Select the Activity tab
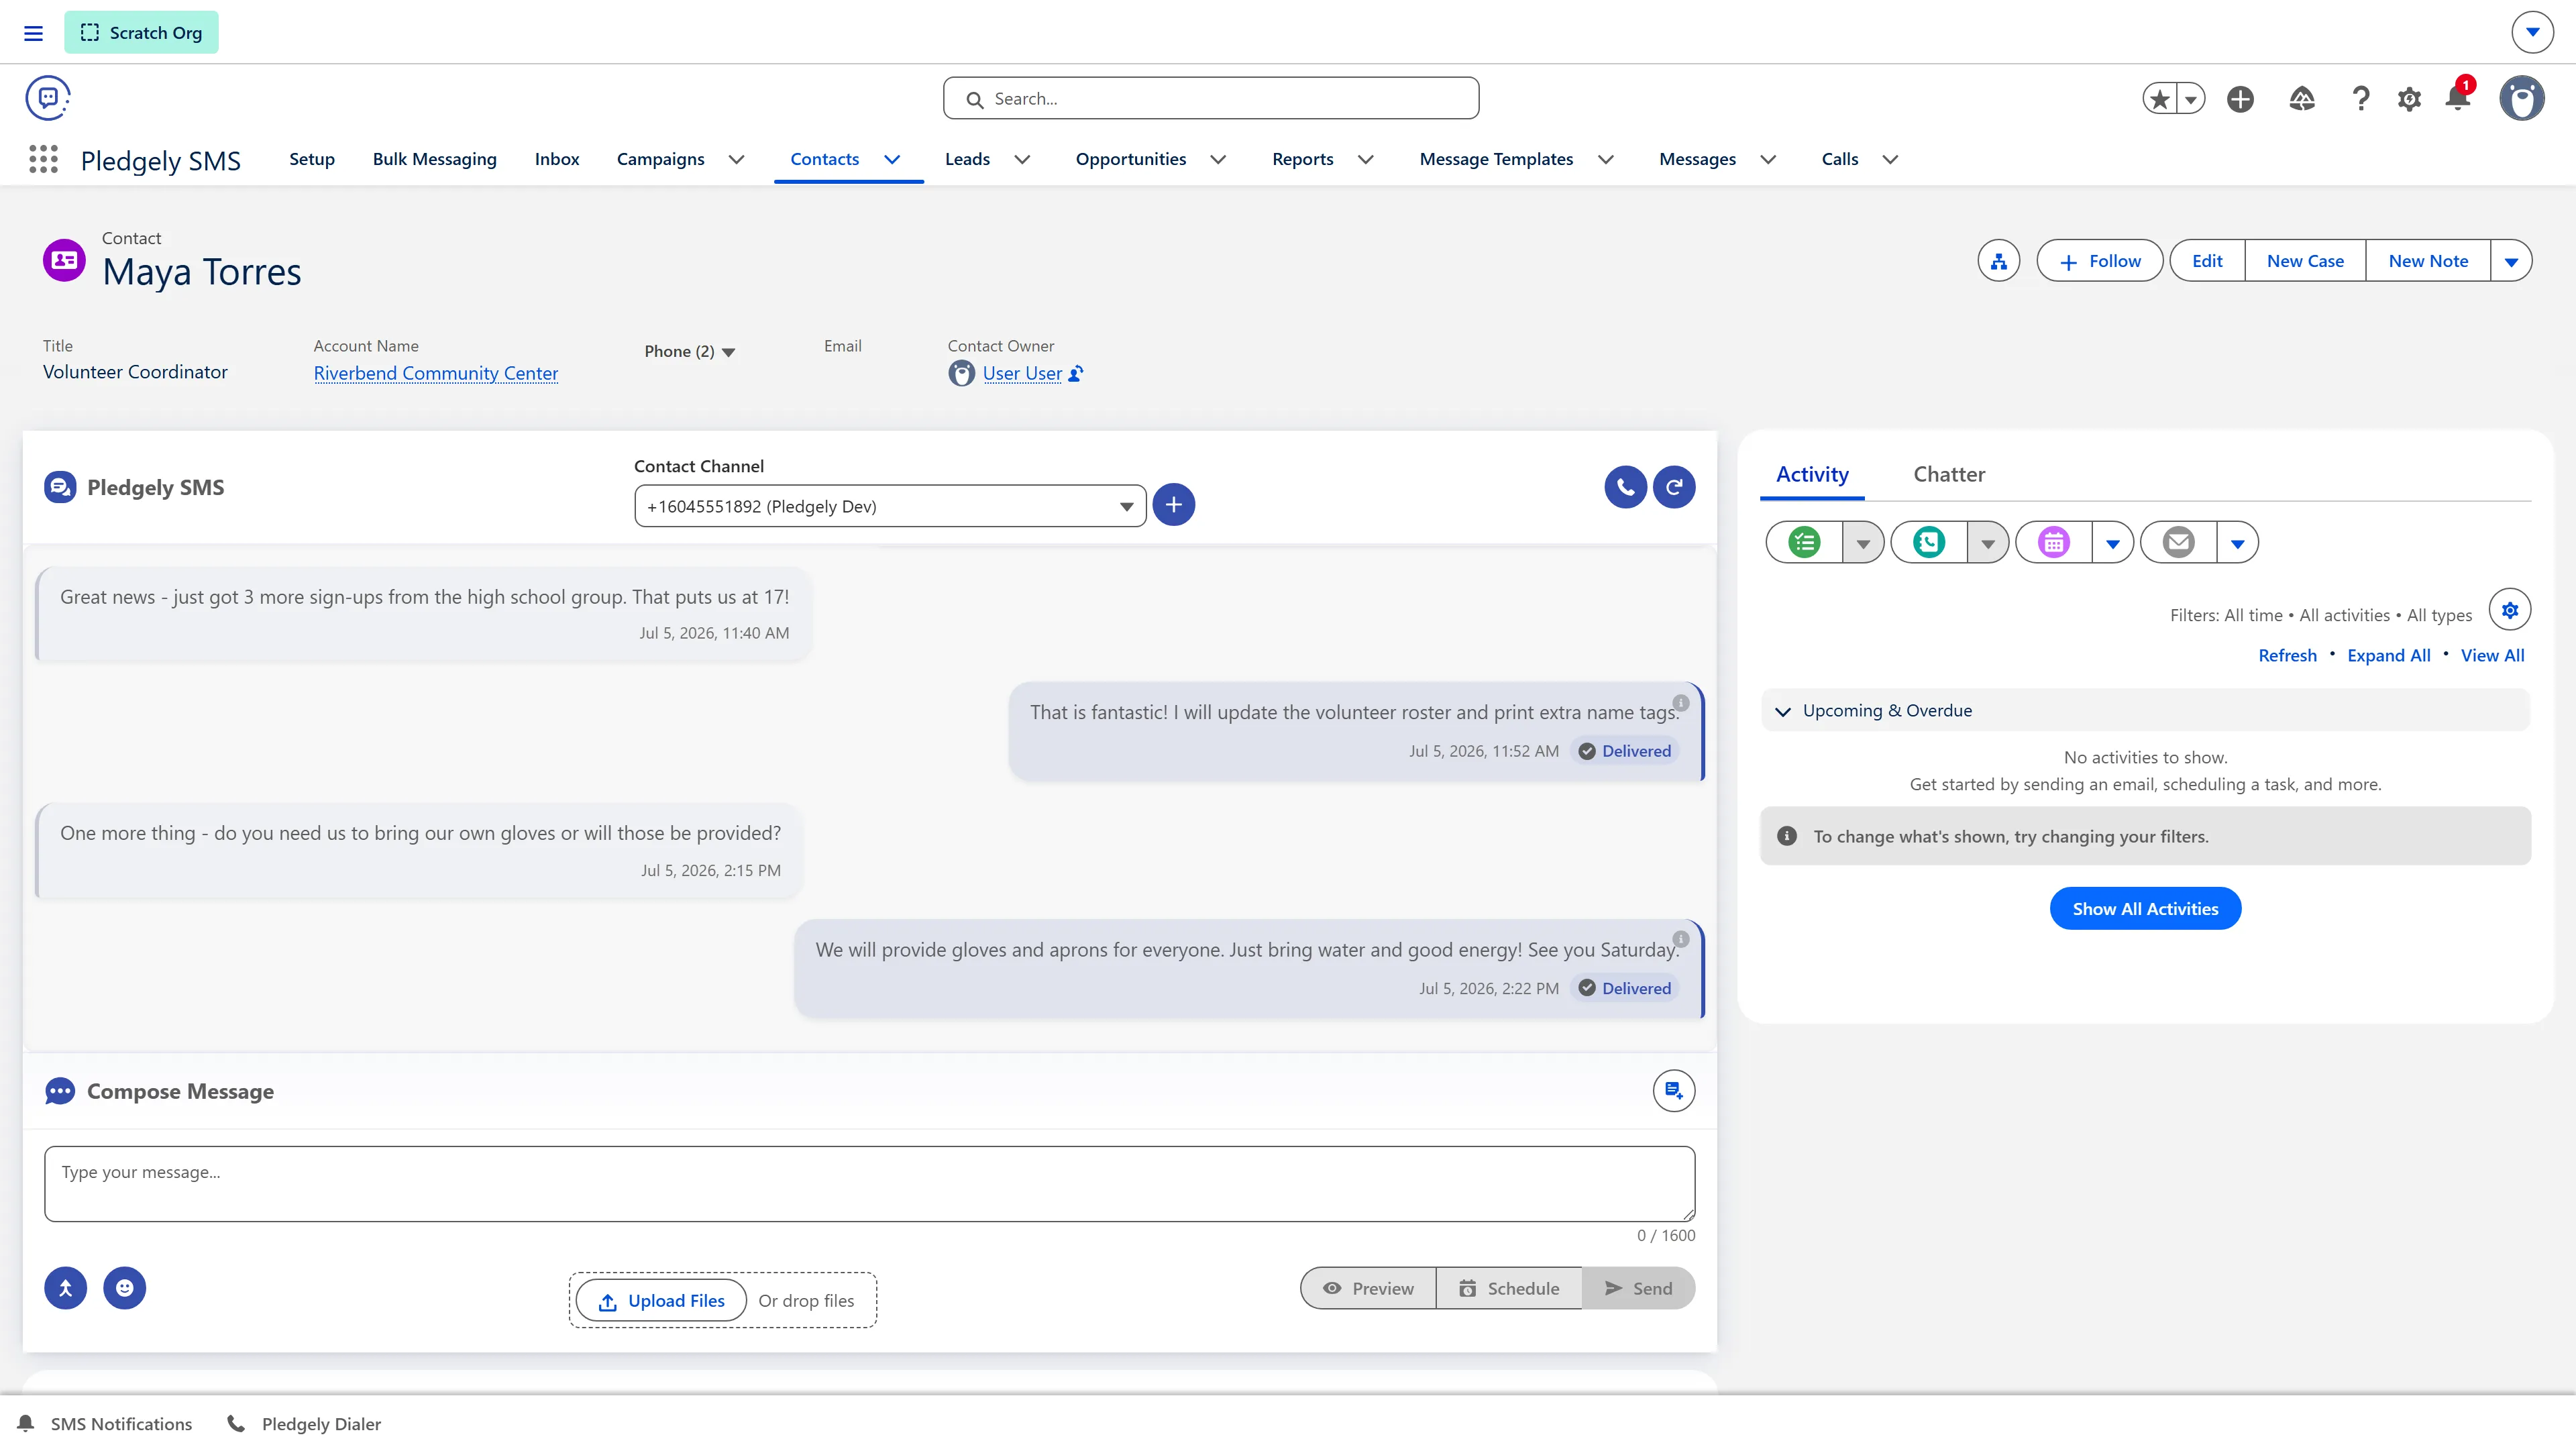The height and width of the screenshot is (1449, 2576). pyautogui.click(x=1812, y=474)
